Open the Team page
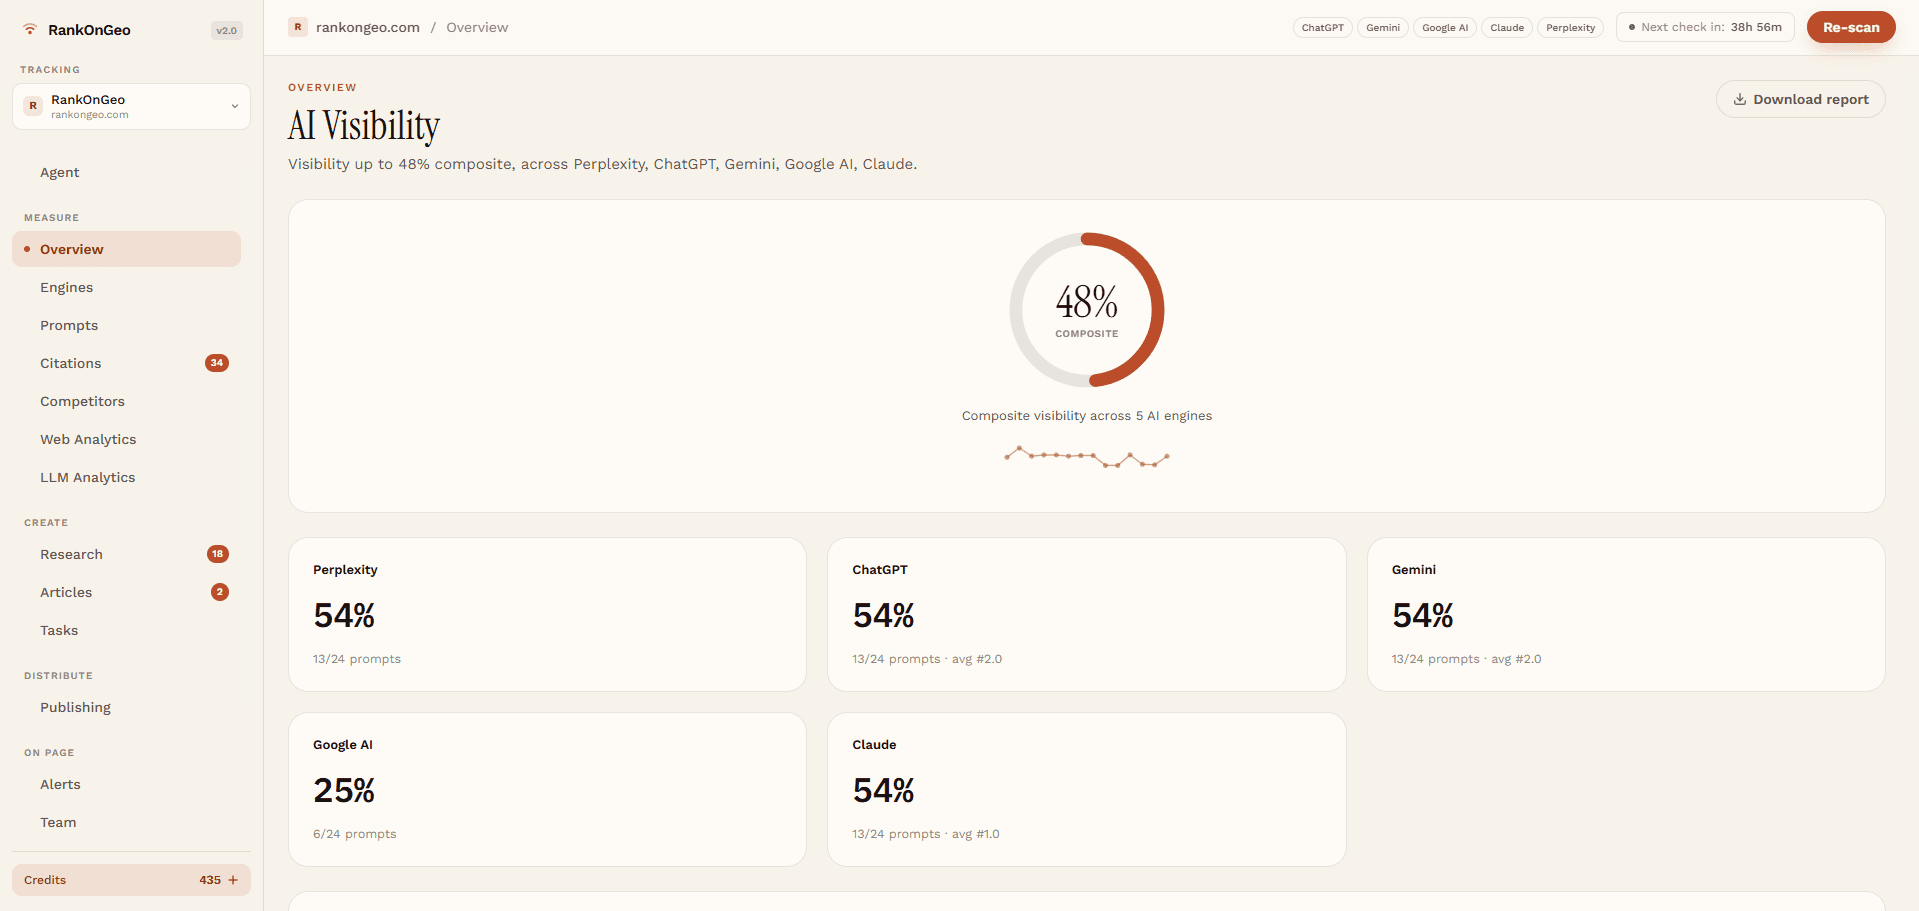 coord(126,822)
